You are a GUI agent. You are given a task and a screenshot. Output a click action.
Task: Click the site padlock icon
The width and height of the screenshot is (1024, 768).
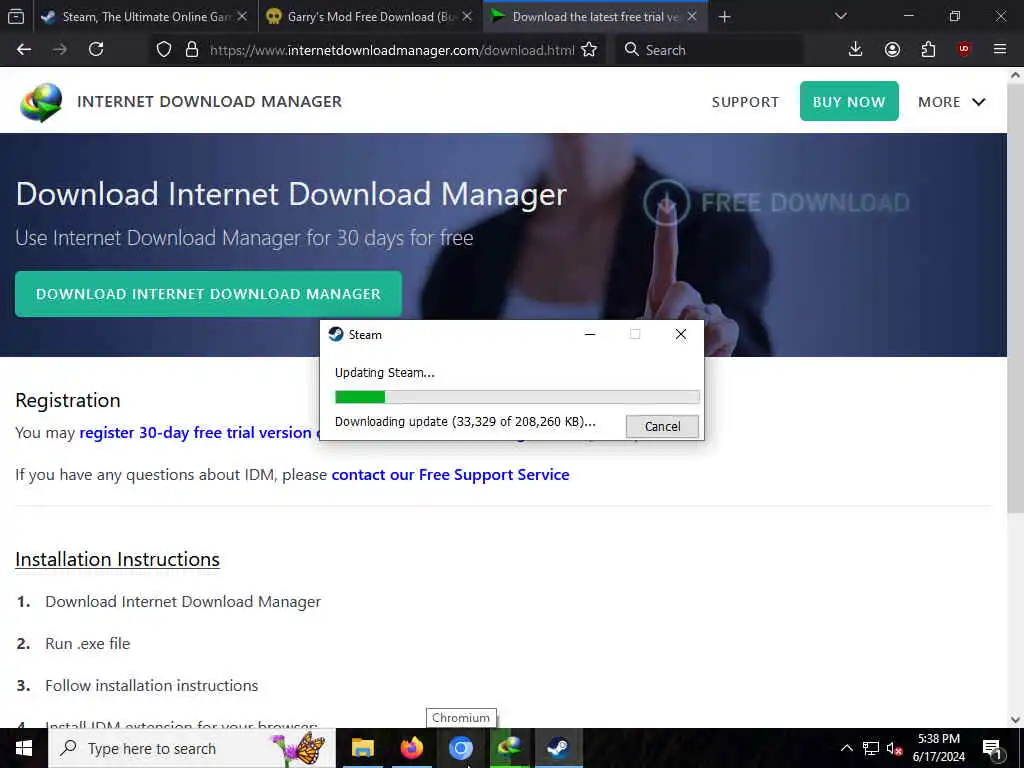(192, 50)
